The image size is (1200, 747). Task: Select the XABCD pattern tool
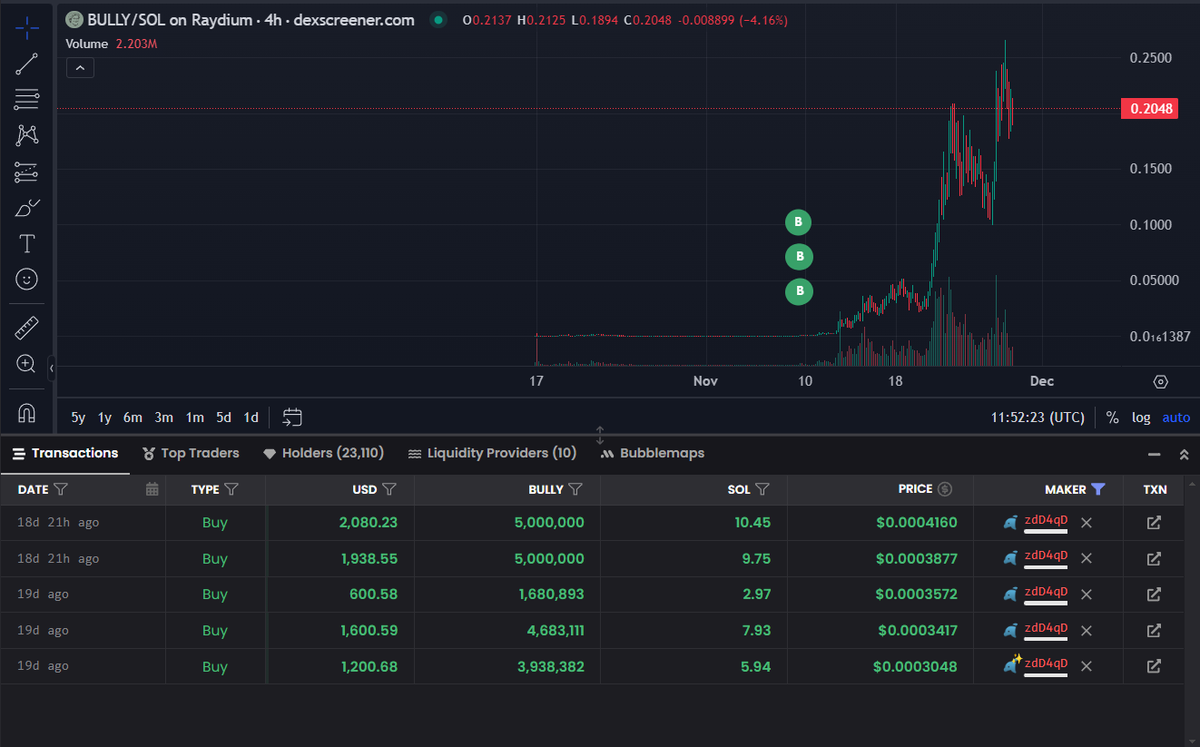27,136
